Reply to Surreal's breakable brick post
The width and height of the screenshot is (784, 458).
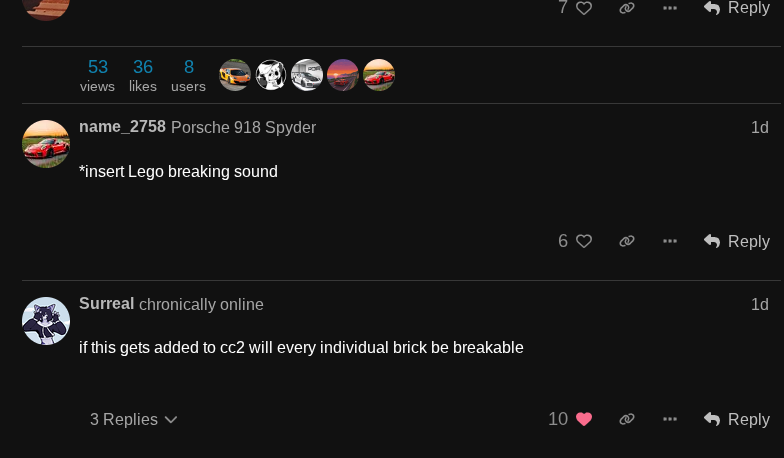coord(737,419)
